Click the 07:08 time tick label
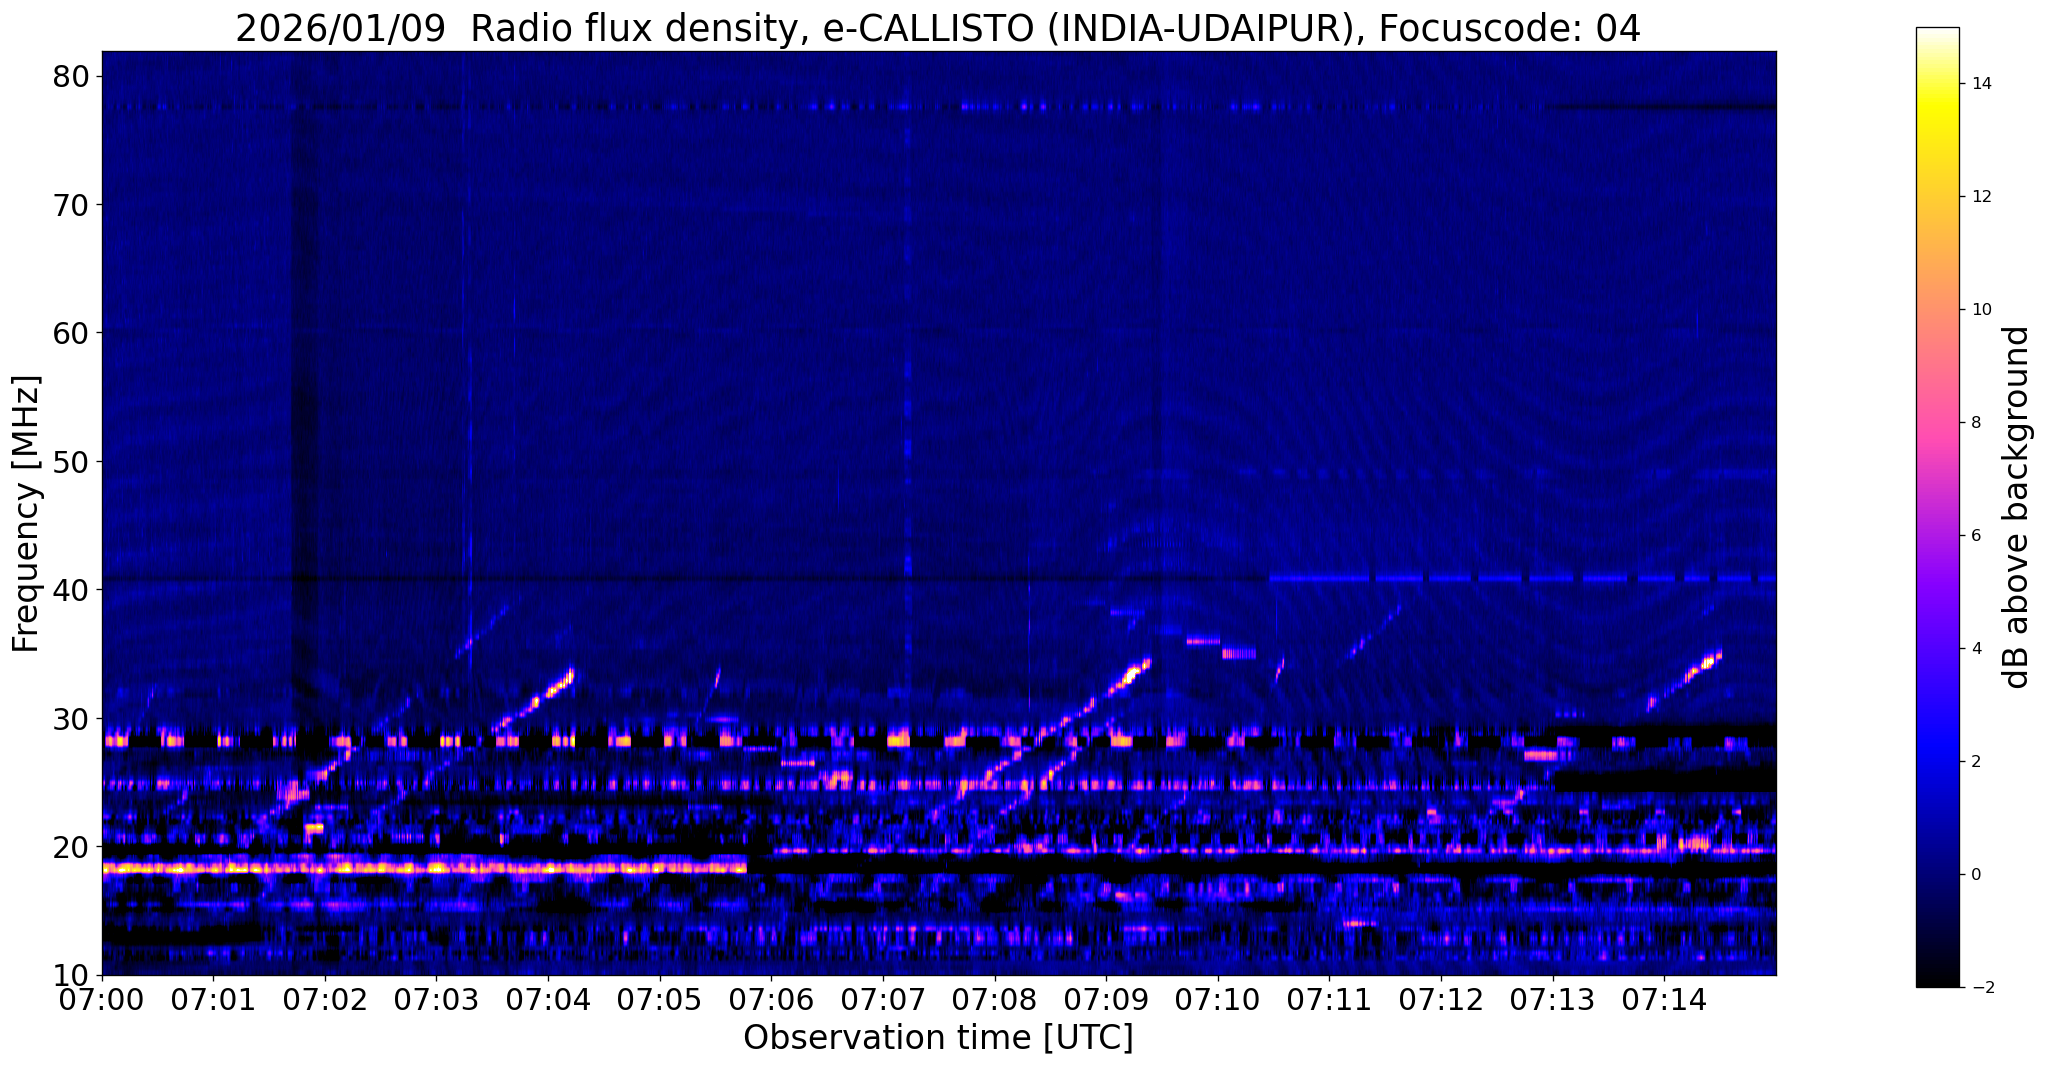 [995, 999]
